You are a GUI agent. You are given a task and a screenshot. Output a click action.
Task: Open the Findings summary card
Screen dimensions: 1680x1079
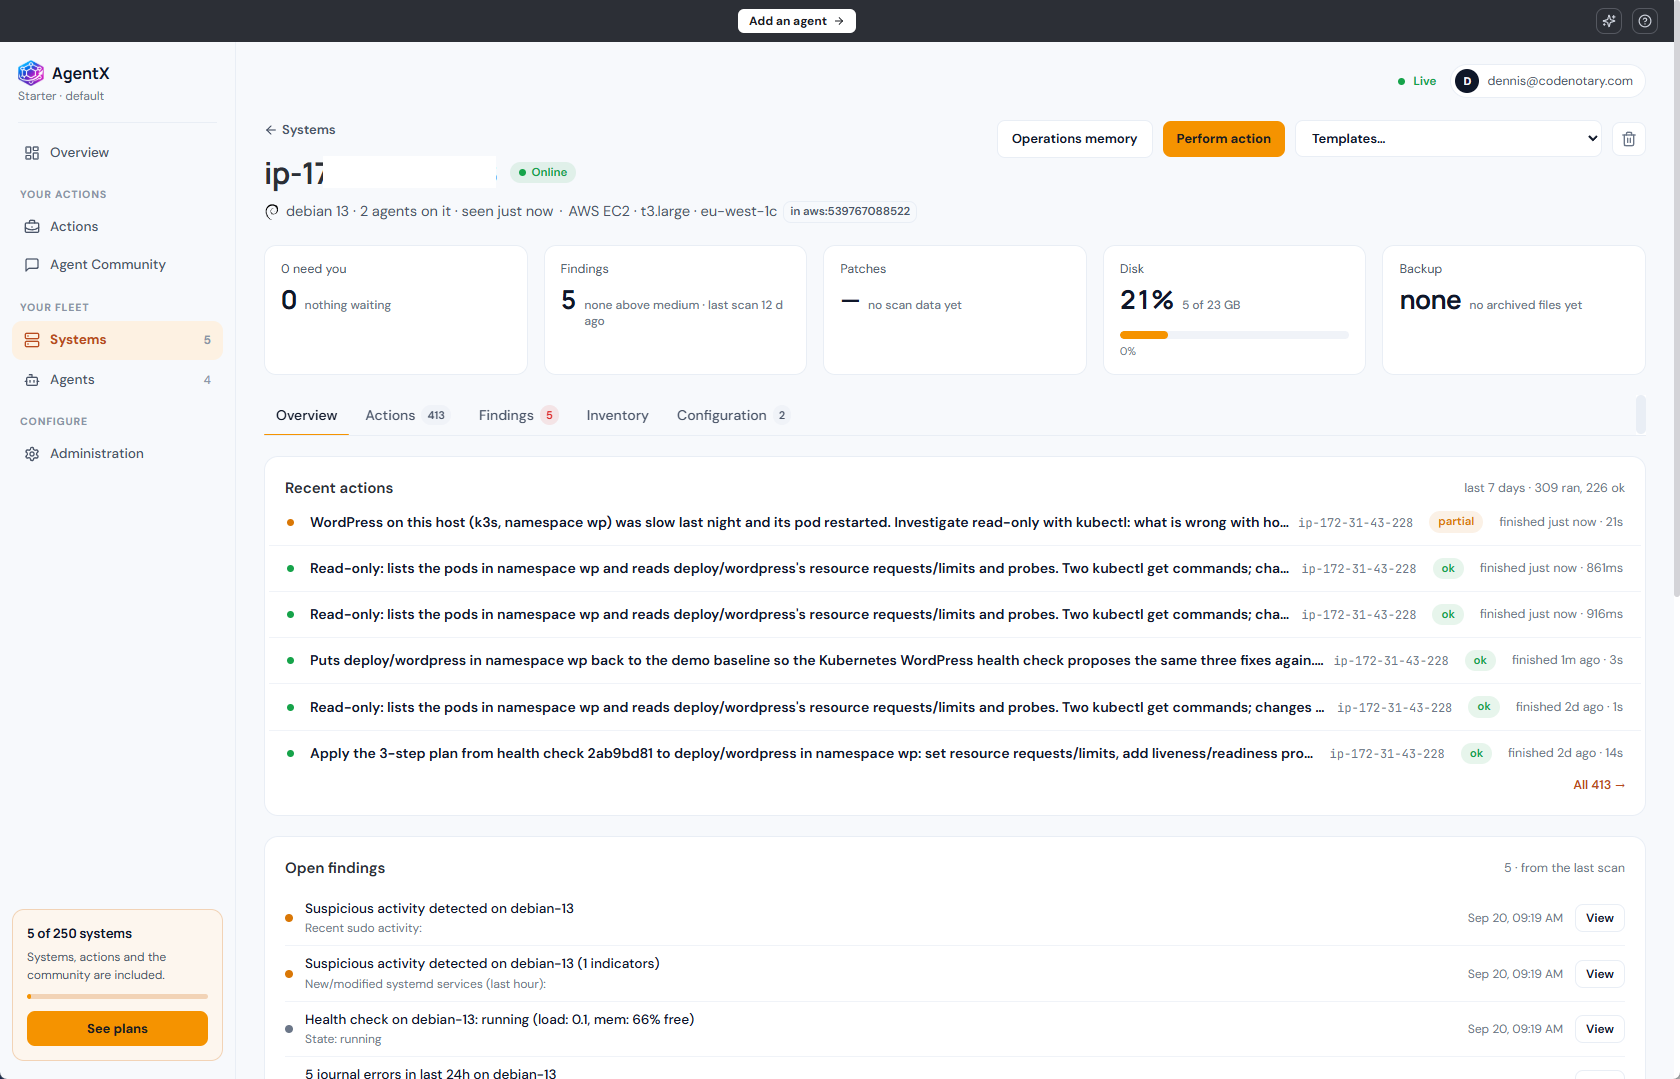tap(675, 310)
